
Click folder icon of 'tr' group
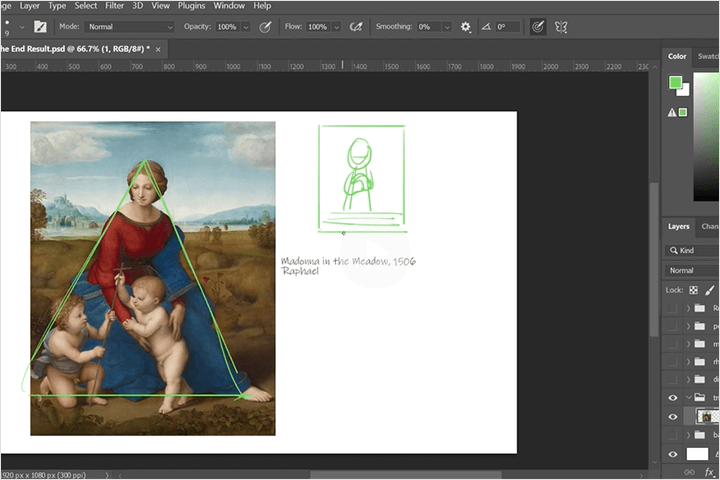(699, 397)
